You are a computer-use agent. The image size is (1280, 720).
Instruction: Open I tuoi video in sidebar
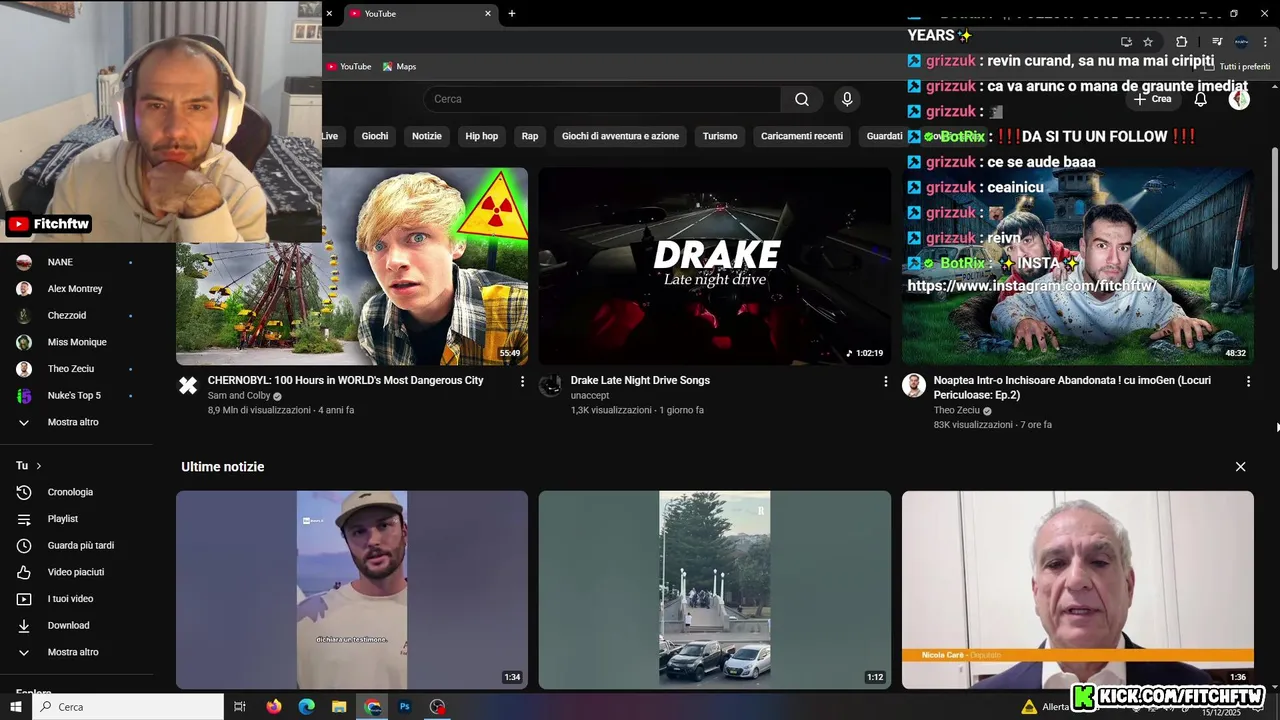70,599
